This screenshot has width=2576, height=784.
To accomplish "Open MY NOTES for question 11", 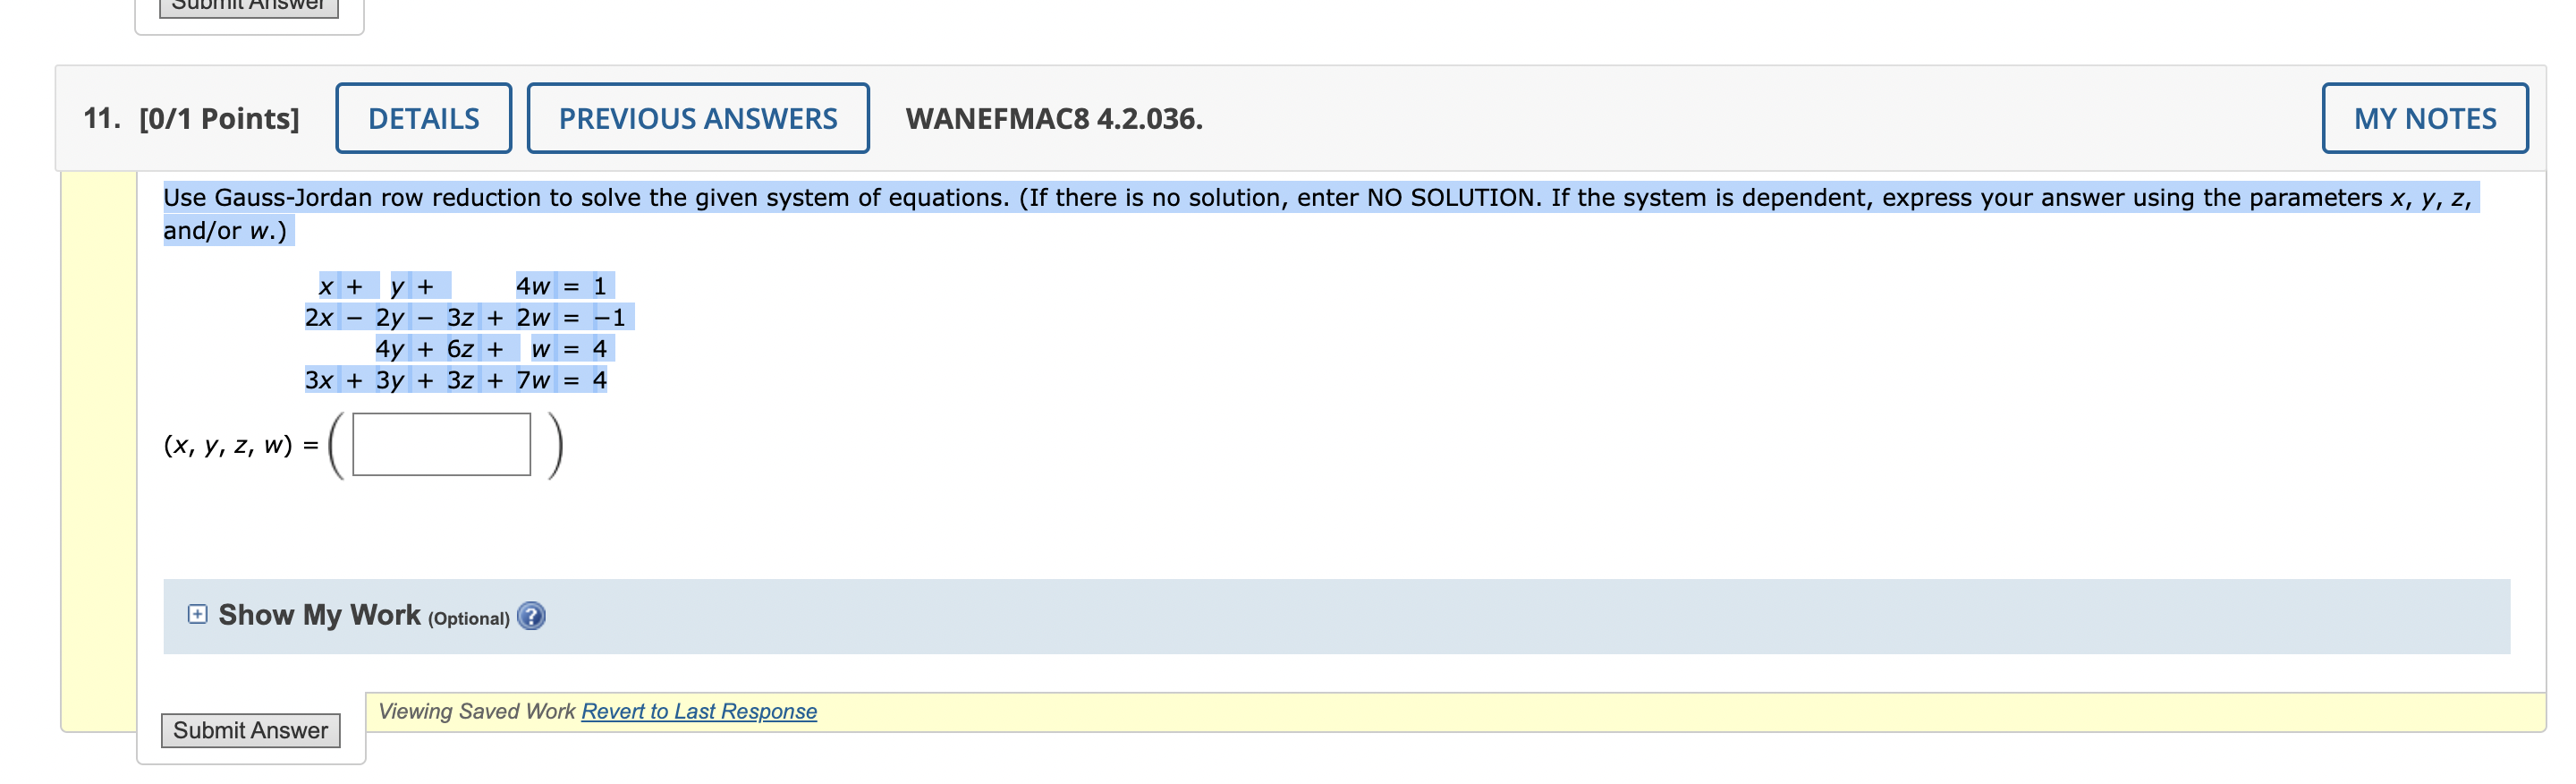I will point(2424,117).
